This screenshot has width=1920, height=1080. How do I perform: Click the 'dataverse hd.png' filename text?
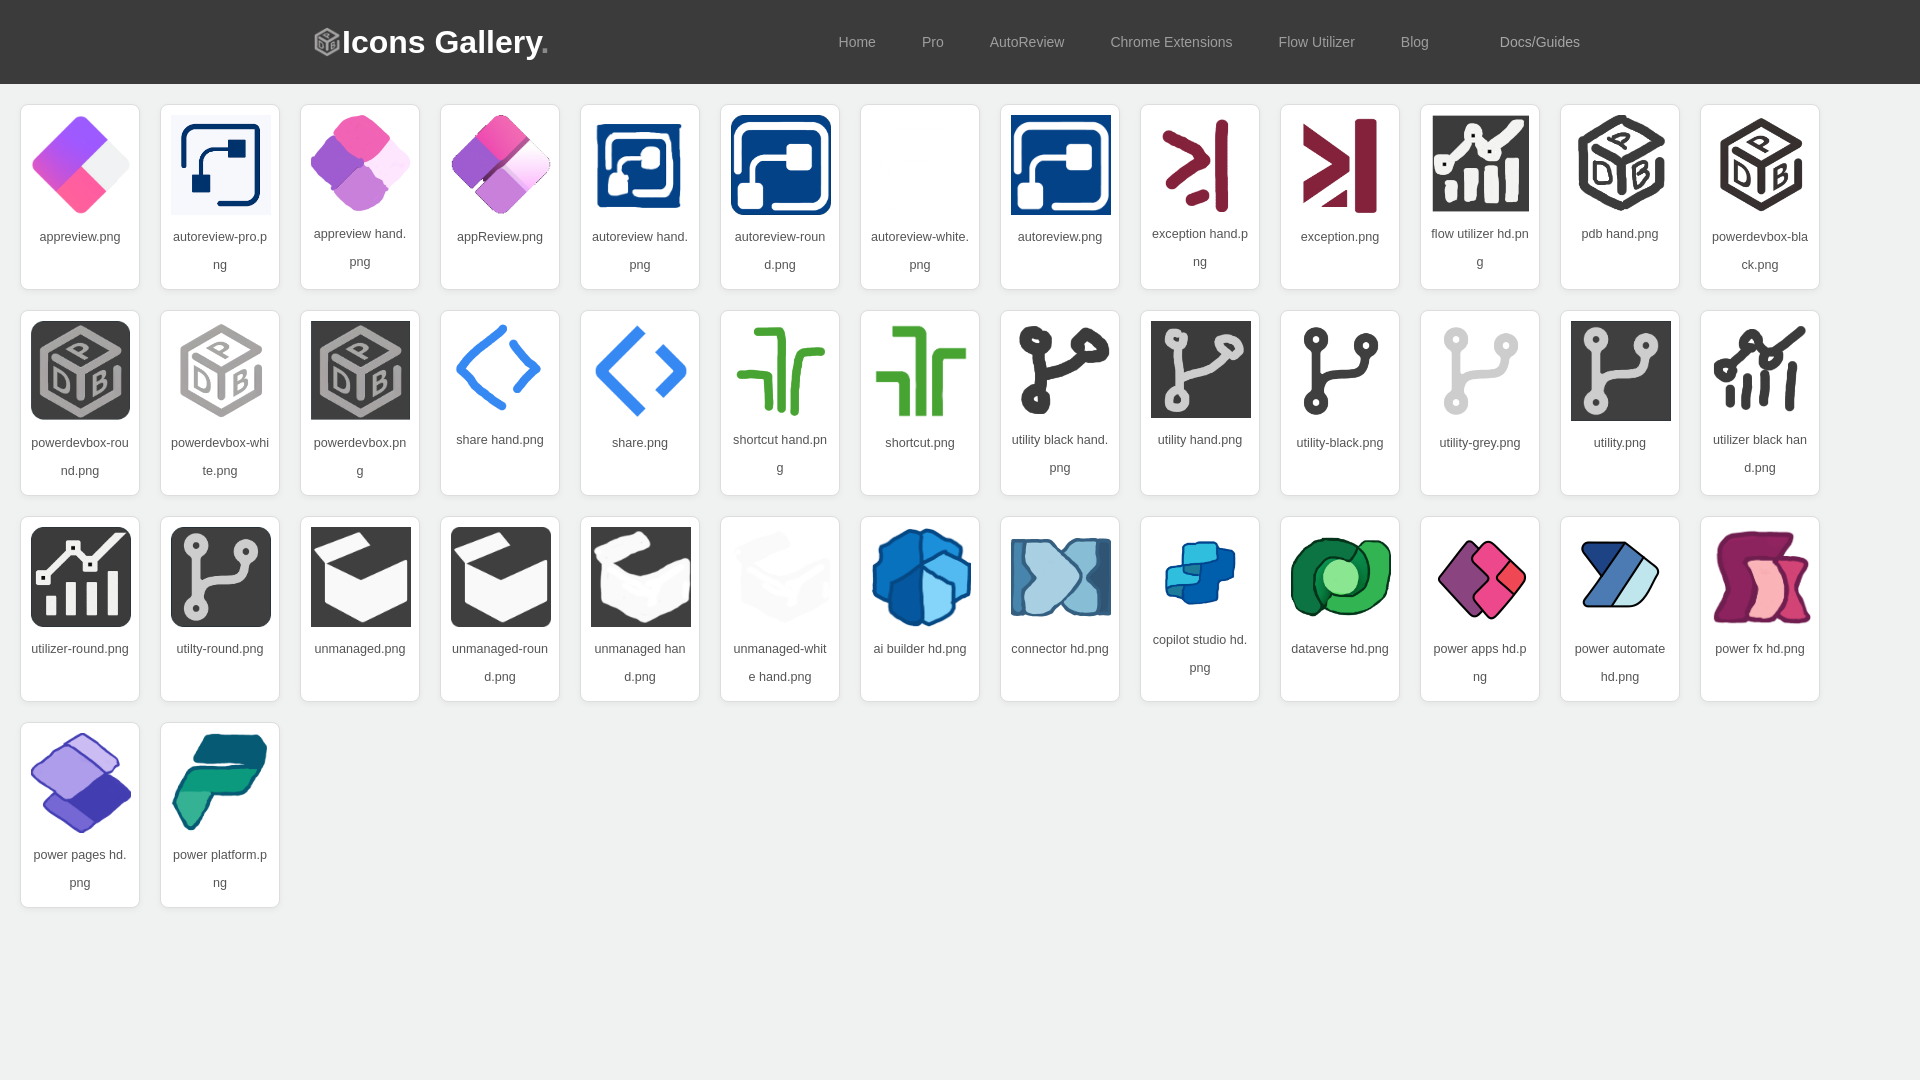pos(1340,649)
